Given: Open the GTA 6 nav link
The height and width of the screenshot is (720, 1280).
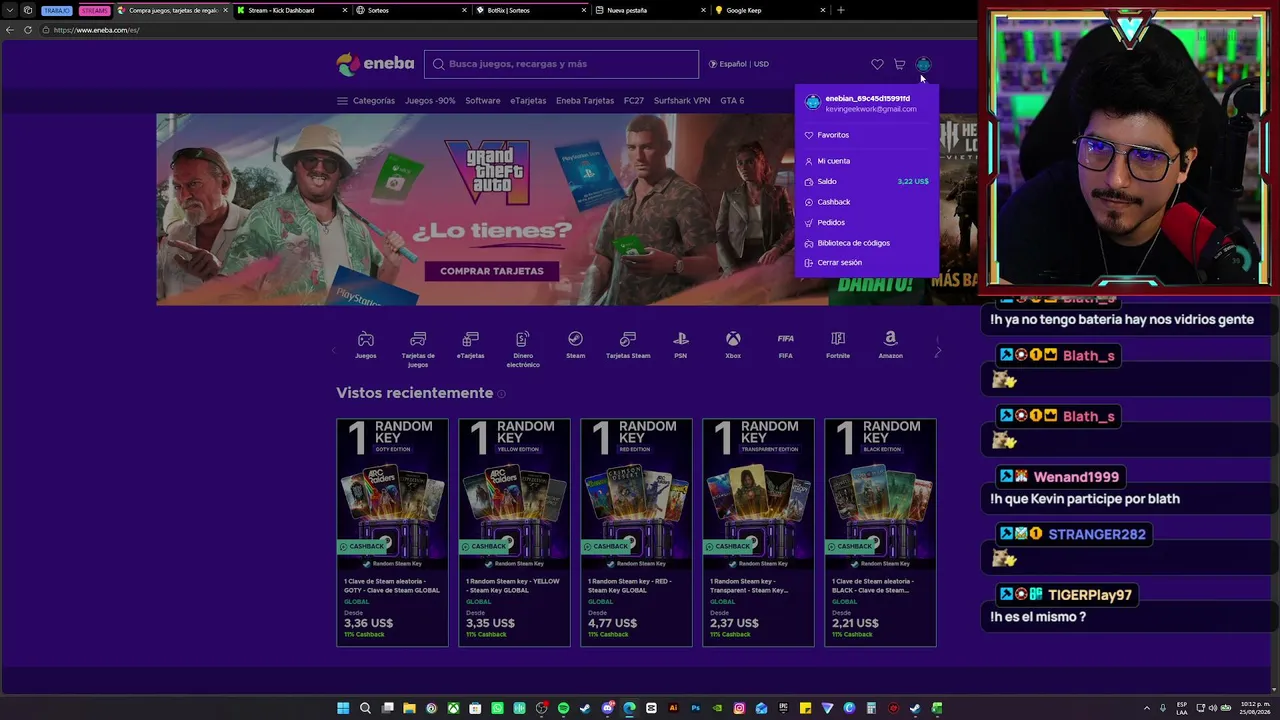Looking at the screenshot, I should [732, 101].
